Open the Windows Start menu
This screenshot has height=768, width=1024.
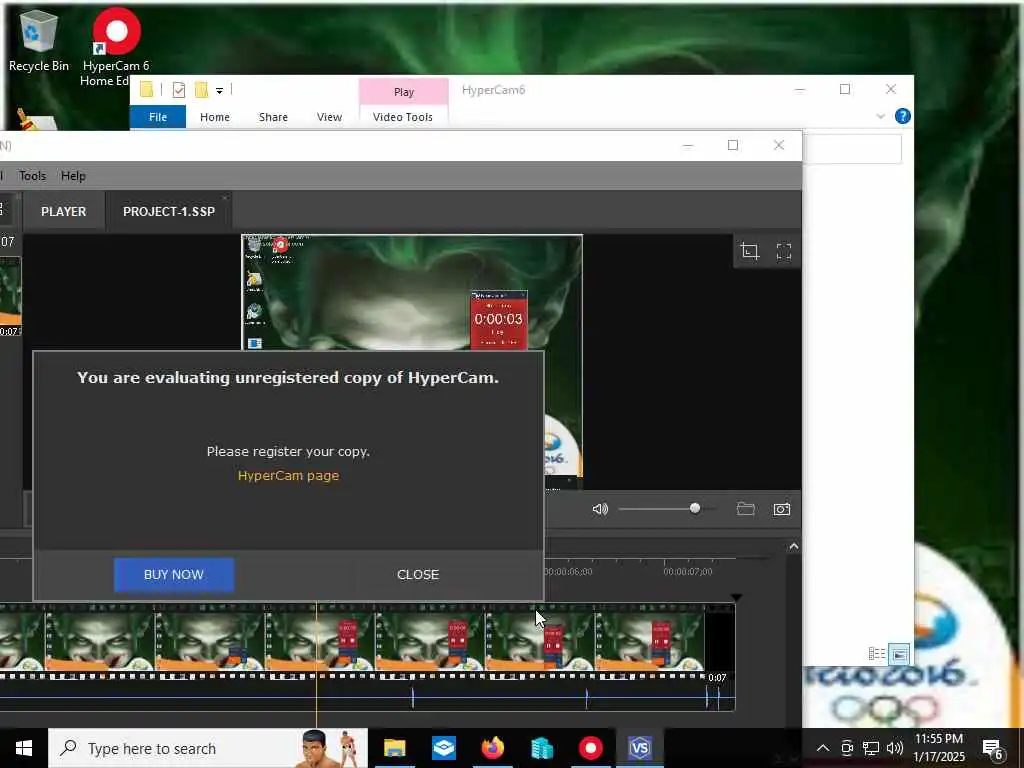point(24,748)
